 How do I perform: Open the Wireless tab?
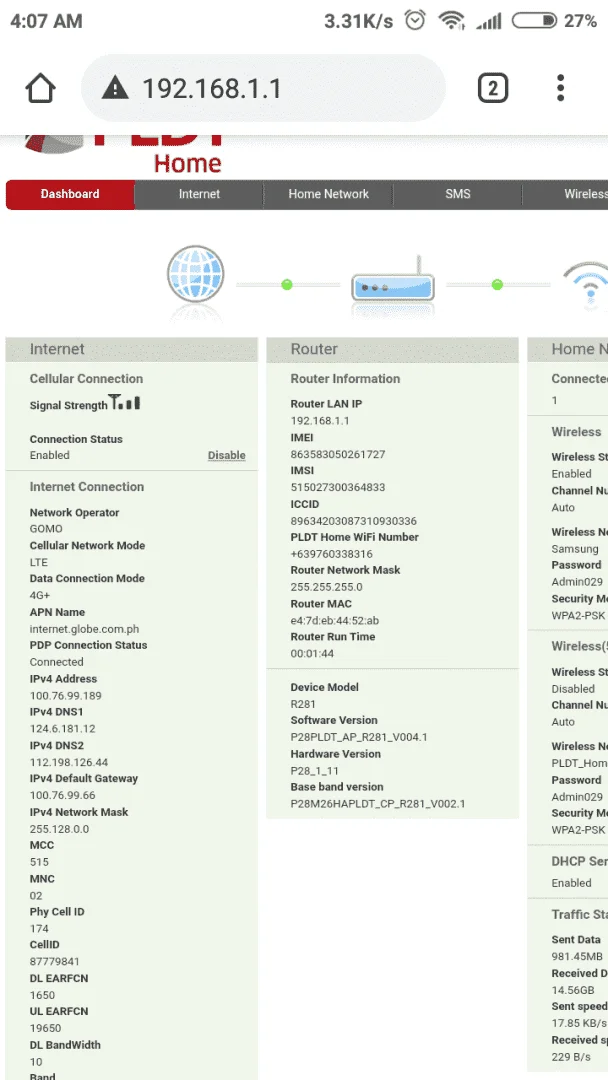[x=565, y=194]
